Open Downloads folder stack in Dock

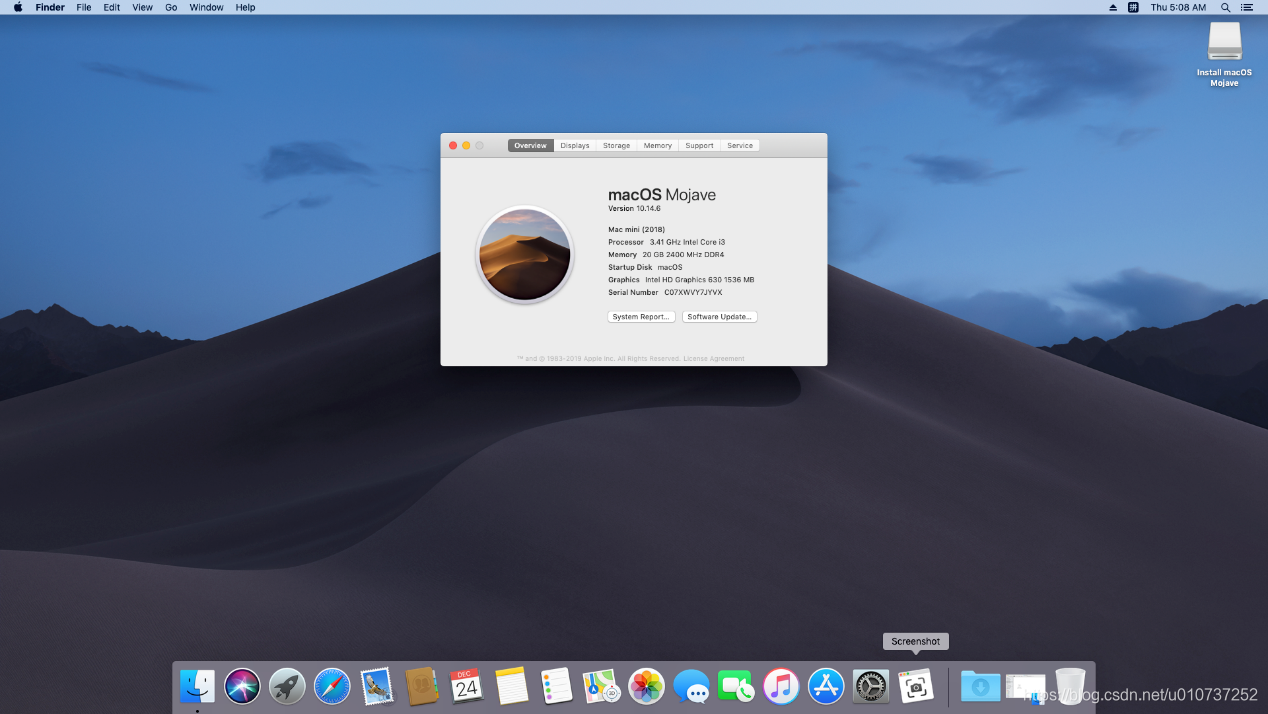(980, 686)
